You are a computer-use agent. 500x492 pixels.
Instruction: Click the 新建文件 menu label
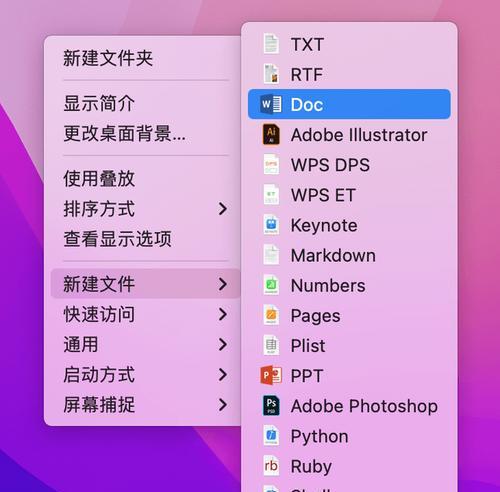coord(99,284)
